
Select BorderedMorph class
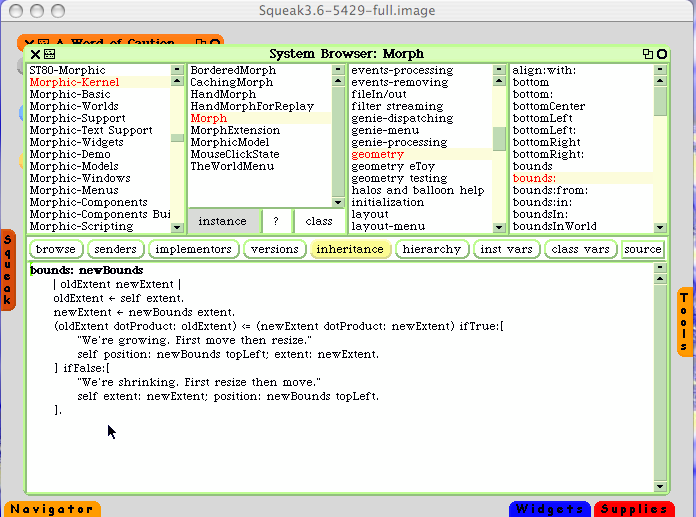pyautogui.click(x=260, y=70)
